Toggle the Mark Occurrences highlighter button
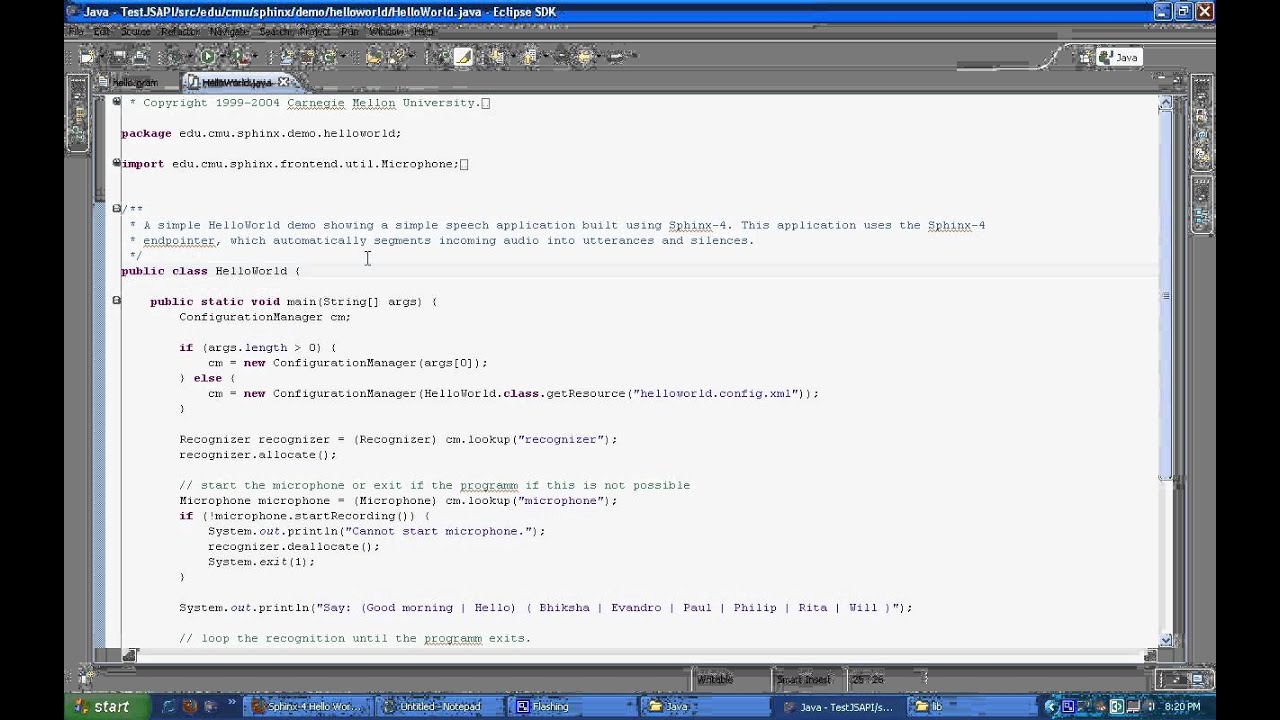Screen dimensions: 1280x720 462,57
